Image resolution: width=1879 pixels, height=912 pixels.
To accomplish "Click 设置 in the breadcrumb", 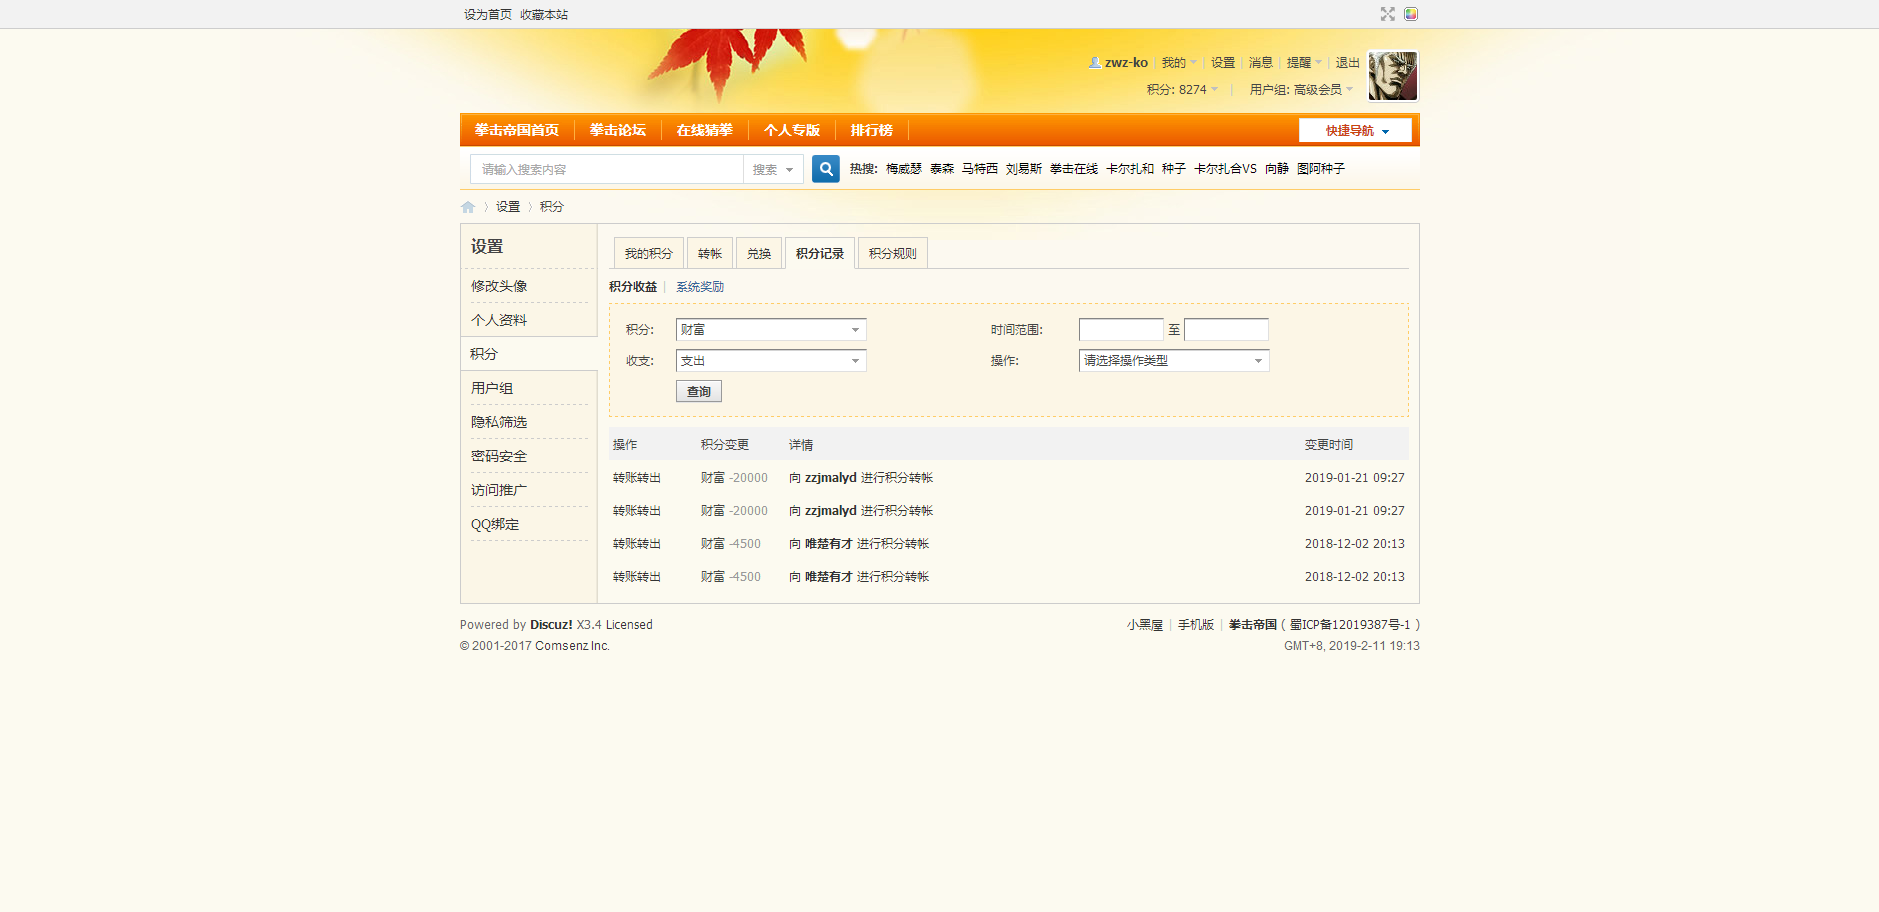I will 508,207.
